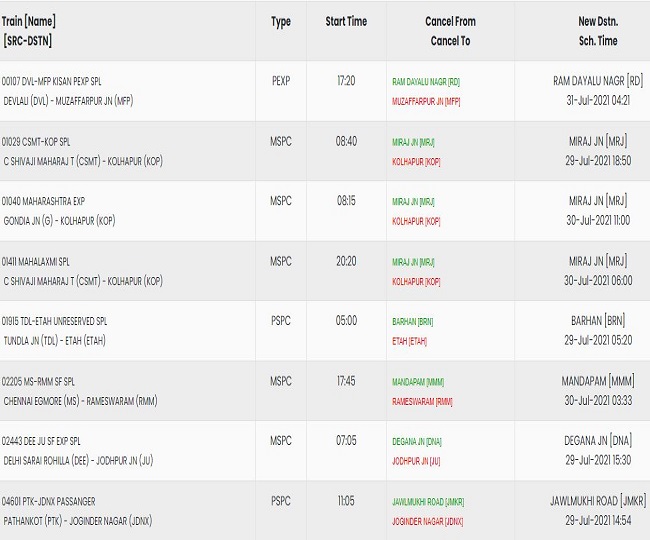The image size is (650, 540).
Task: Open the 02205 MS-RMM SF SPL entry
Action: coord(38,382)
